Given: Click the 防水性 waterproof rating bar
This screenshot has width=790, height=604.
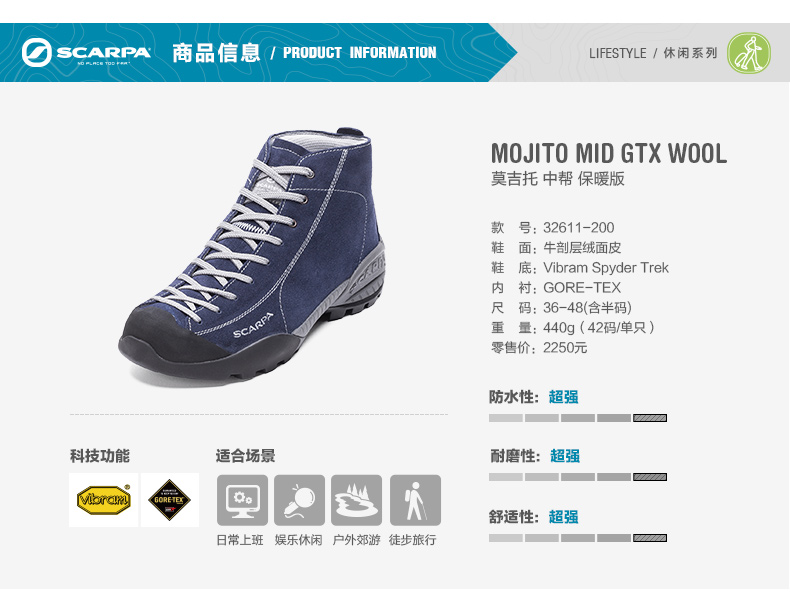Looking at the screenshot, I should [x=578, y=418].
